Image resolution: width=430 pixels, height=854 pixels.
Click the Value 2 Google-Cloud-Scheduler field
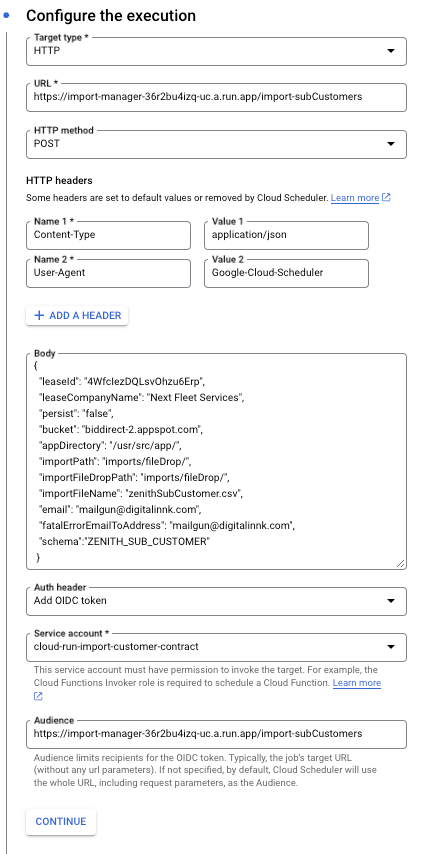286,273
